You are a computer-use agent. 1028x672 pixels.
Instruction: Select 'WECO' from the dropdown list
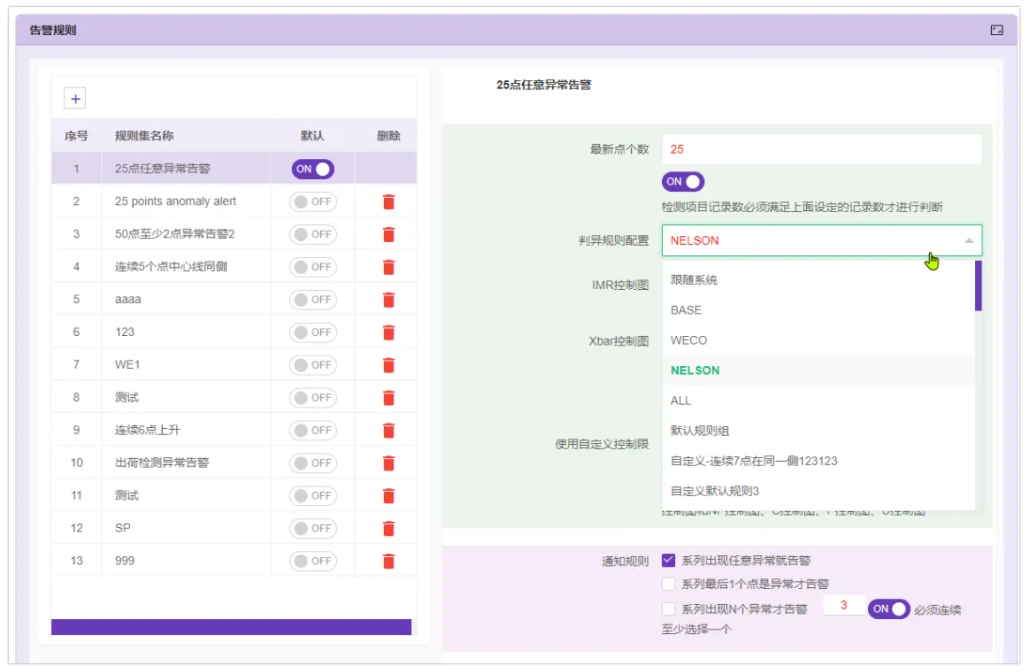[x=689, y=340]
